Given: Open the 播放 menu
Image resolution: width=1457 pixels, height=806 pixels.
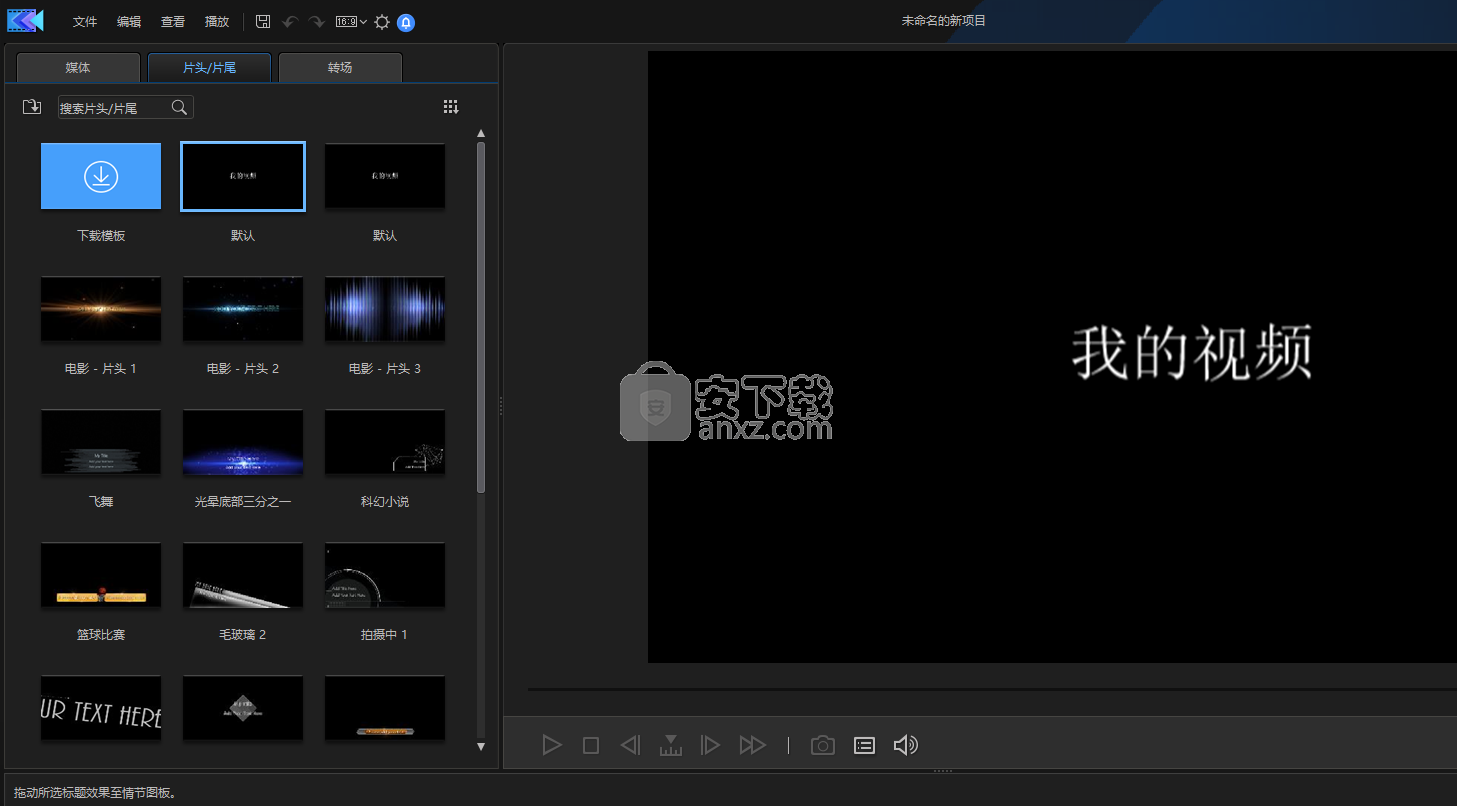Looking at the screenshot, I should [x=217, y=21].
